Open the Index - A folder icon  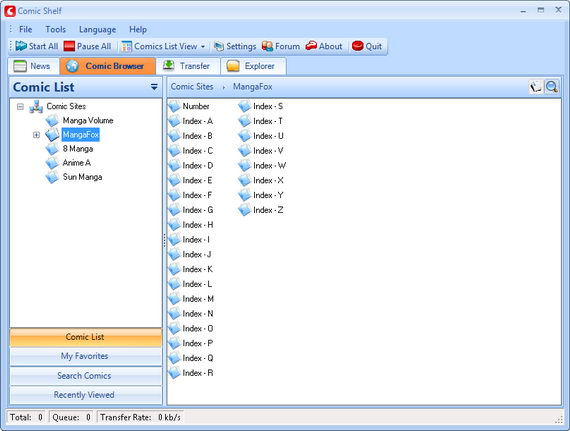click(175, 121)
